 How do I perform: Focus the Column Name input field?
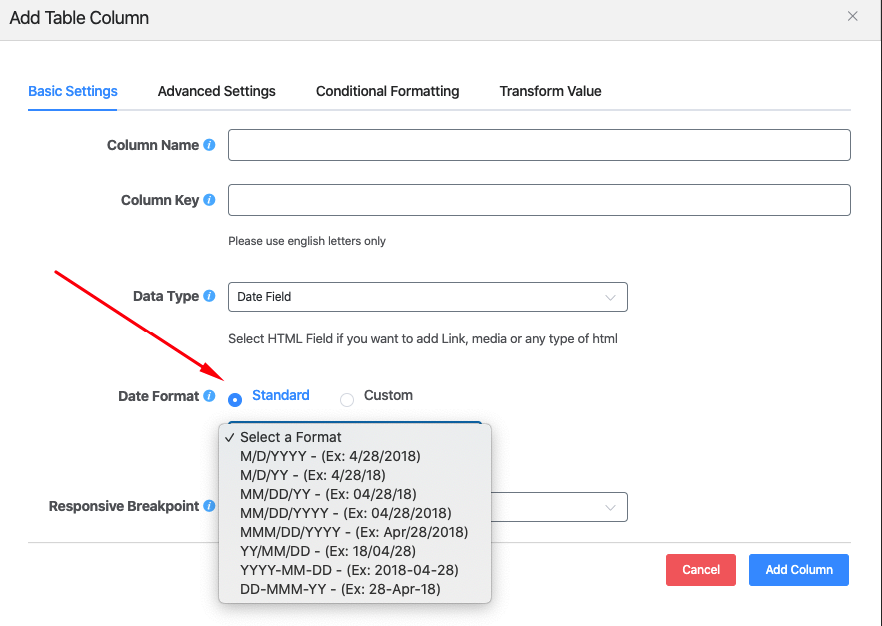[x=539, y=145]
